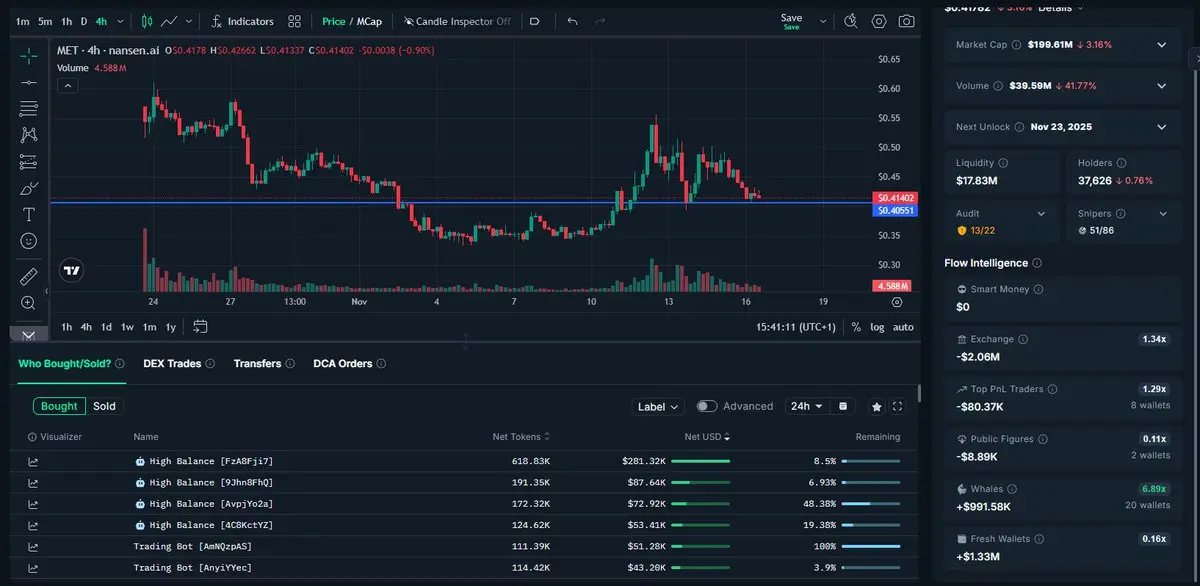
Task: Take a chart snapshot with camera icon
Action: [x=906, y=21]
